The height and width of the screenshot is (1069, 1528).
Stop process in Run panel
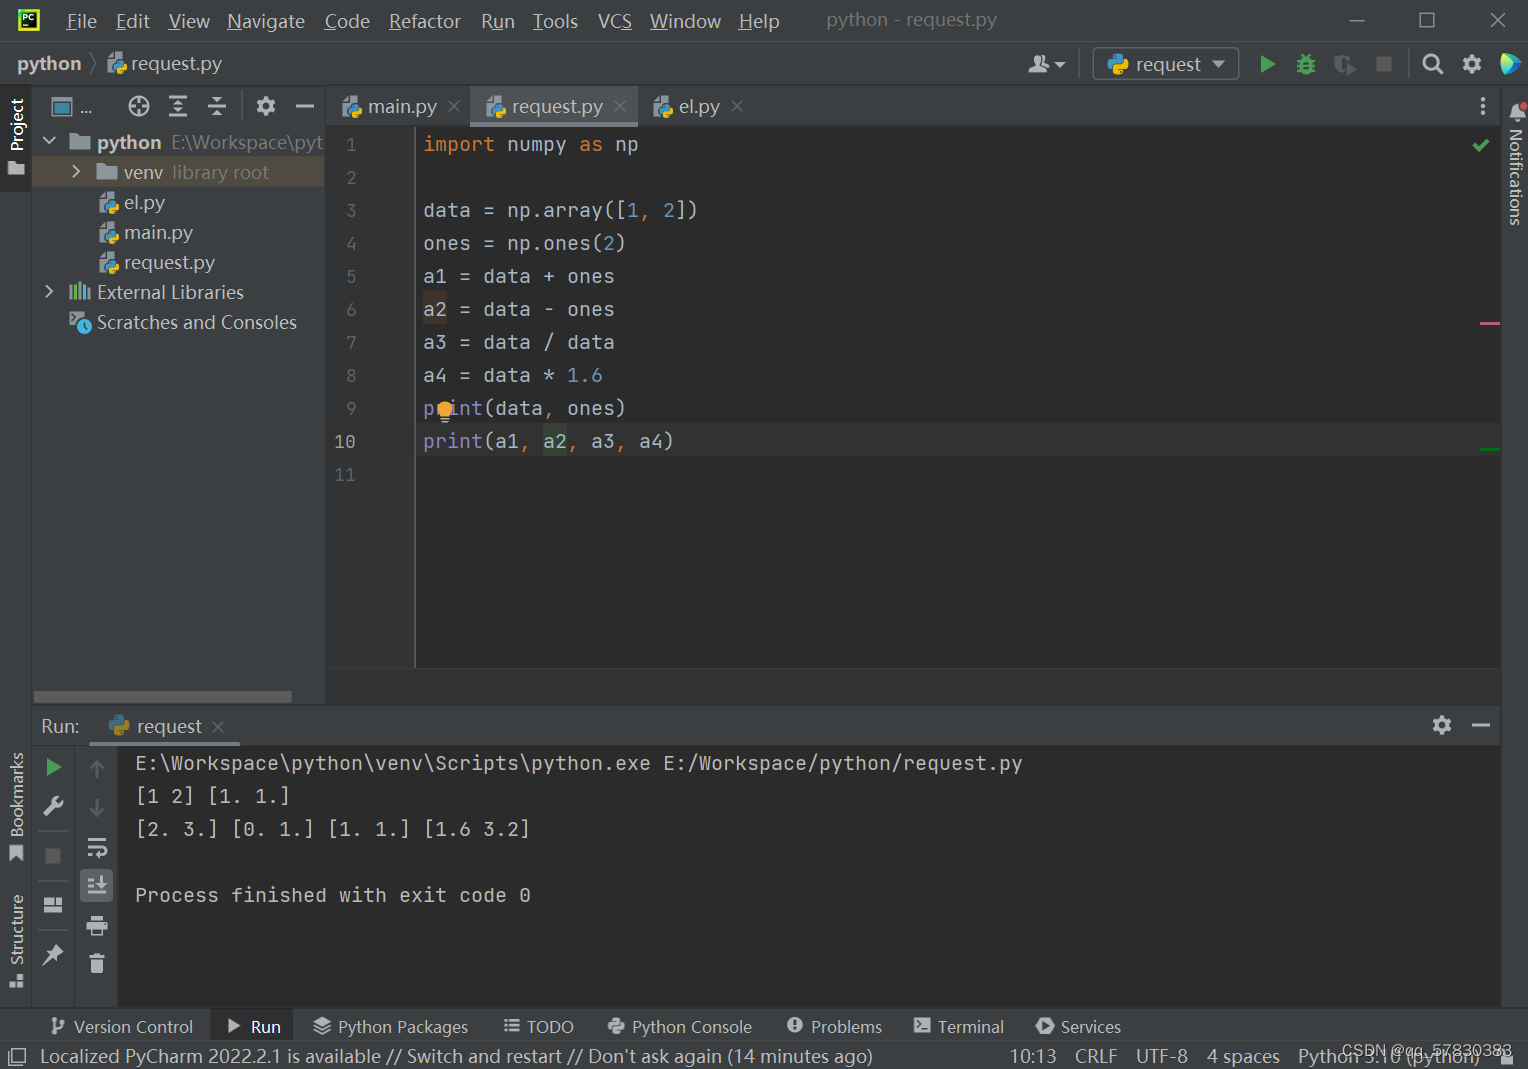[x=53, y=856]
